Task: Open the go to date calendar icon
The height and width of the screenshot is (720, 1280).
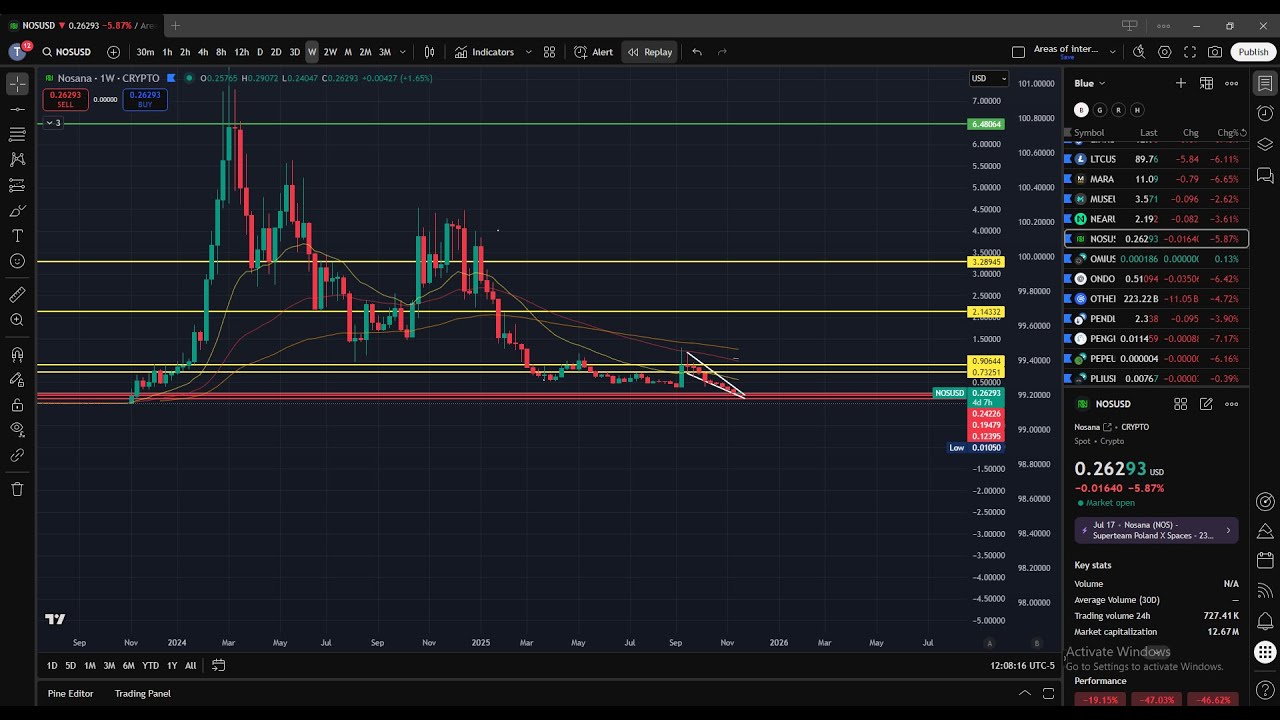Action: pos(218,665)
